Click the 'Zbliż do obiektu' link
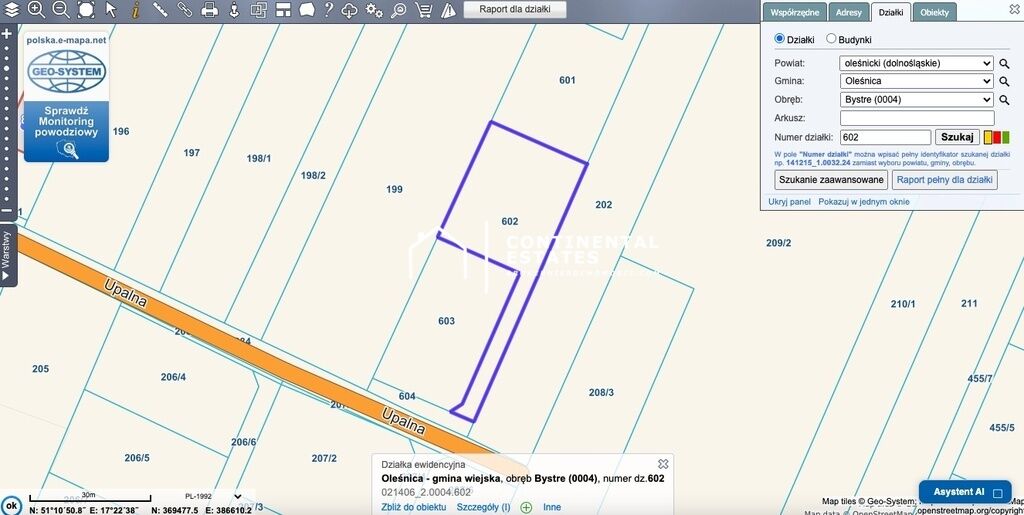 point(413,507)
